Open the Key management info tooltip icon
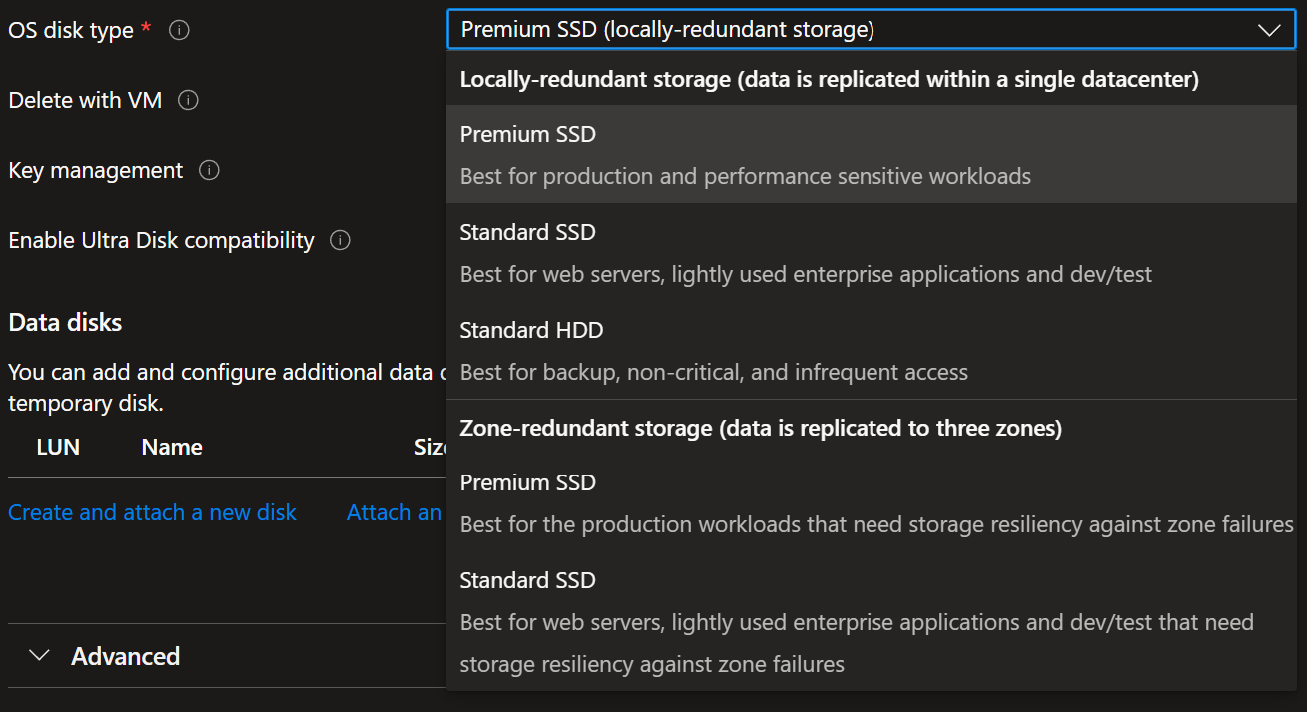Image resolution: width=1307 pixels, height=712 pixels. (x=209, y=171)
